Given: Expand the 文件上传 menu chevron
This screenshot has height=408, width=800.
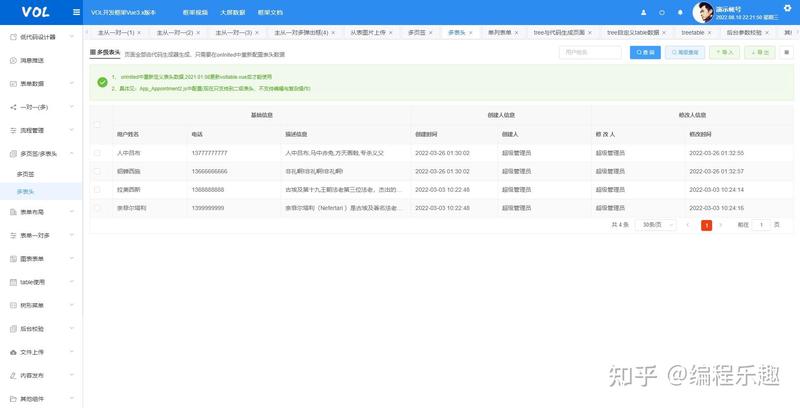Looking at the screenshot, I should point(71,352).
